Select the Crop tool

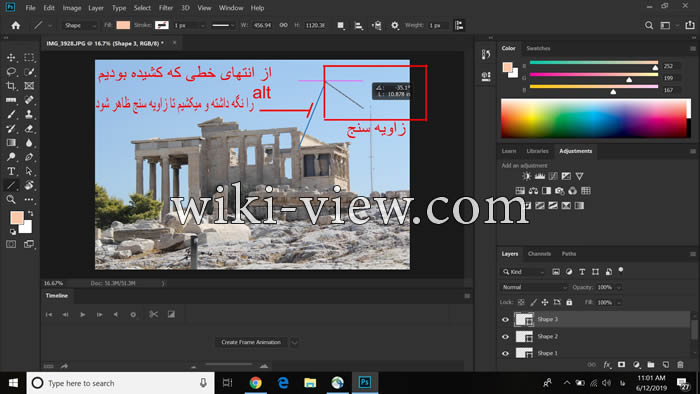pos(11,86)
